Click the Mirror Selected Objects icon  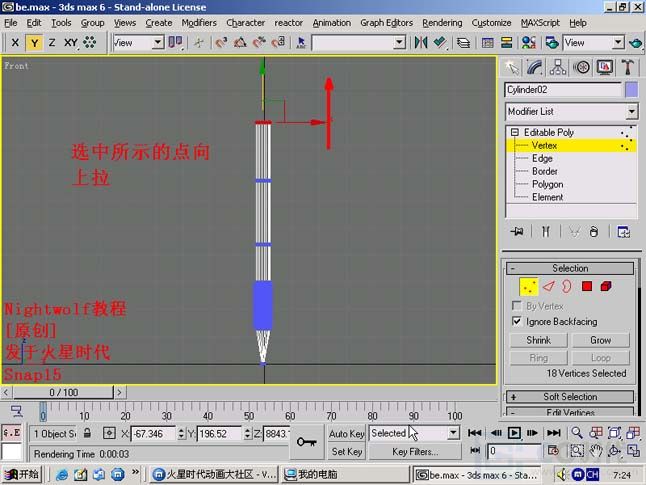click(421, 42)
